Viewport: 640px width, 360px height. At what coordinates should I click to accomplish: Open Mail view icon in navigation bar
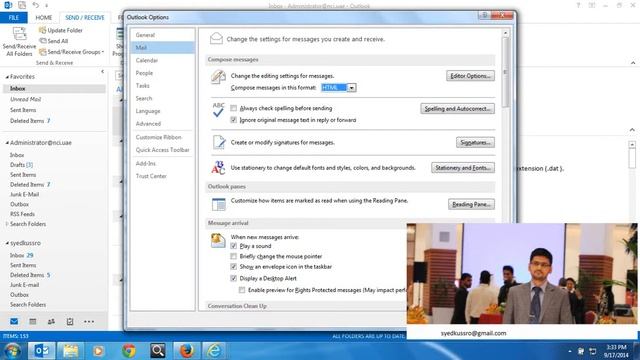pyautogui.click(x=14, y=322)
